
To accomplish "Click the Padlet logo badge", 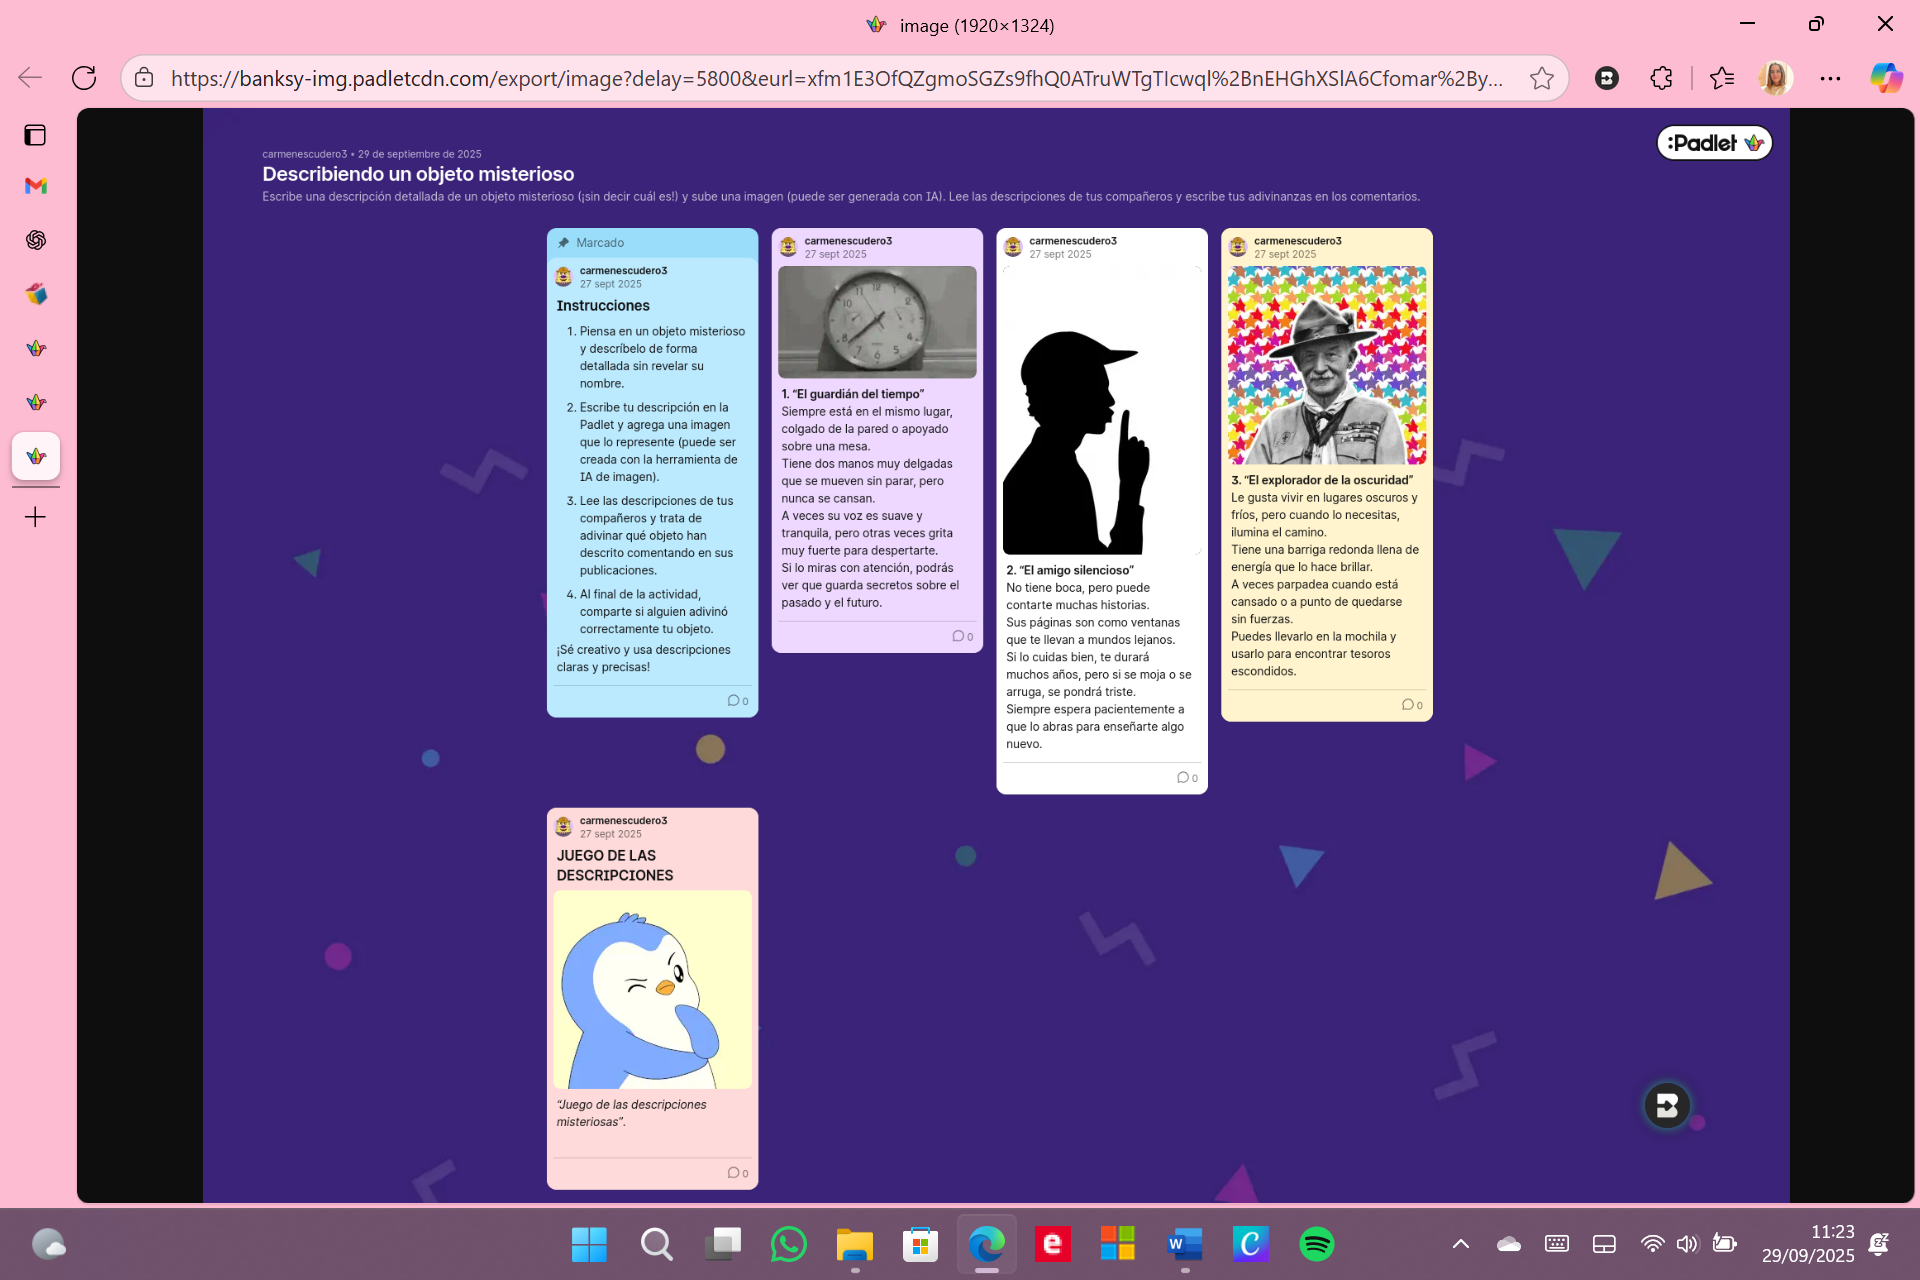I will pos(1714,143).
